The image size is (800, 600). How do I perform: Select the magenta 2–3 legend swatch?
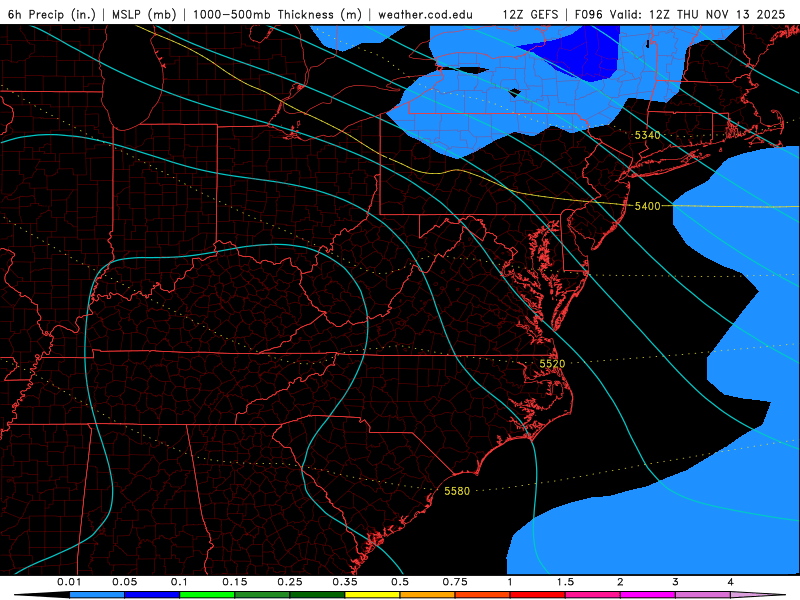(648, 595)
